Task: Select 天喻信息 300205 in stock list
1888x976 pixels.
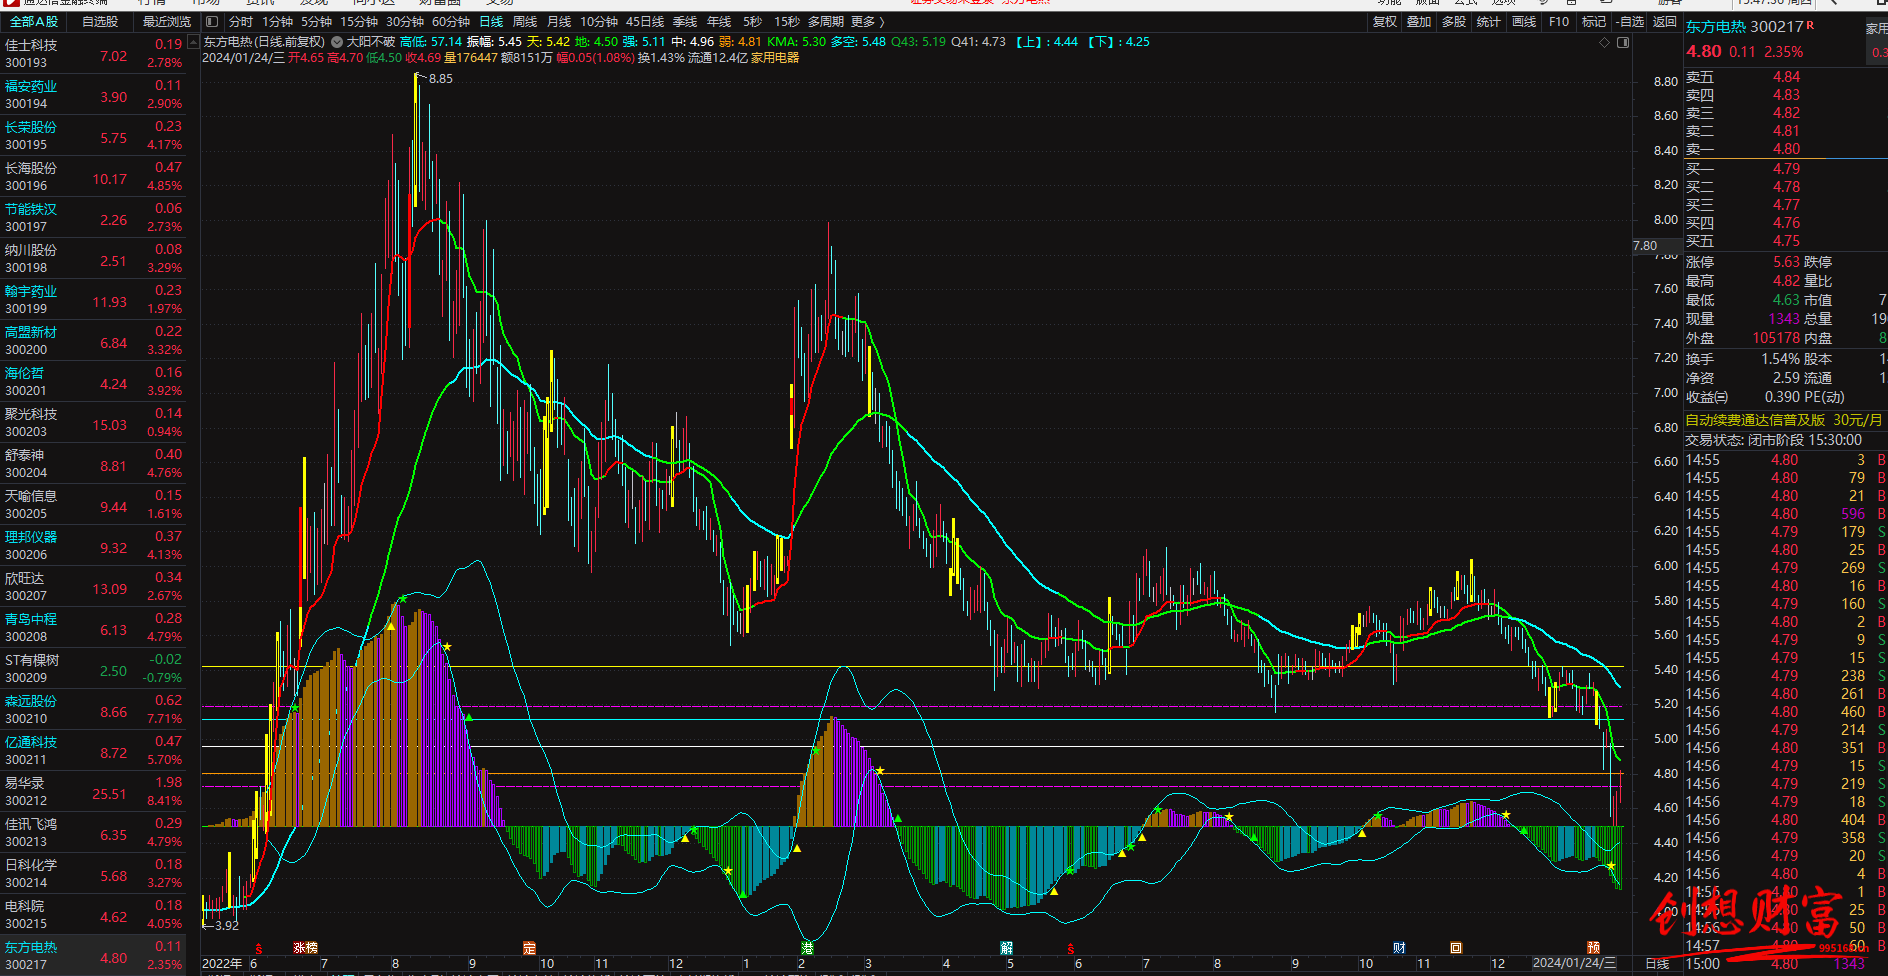Action: (94, 505)
